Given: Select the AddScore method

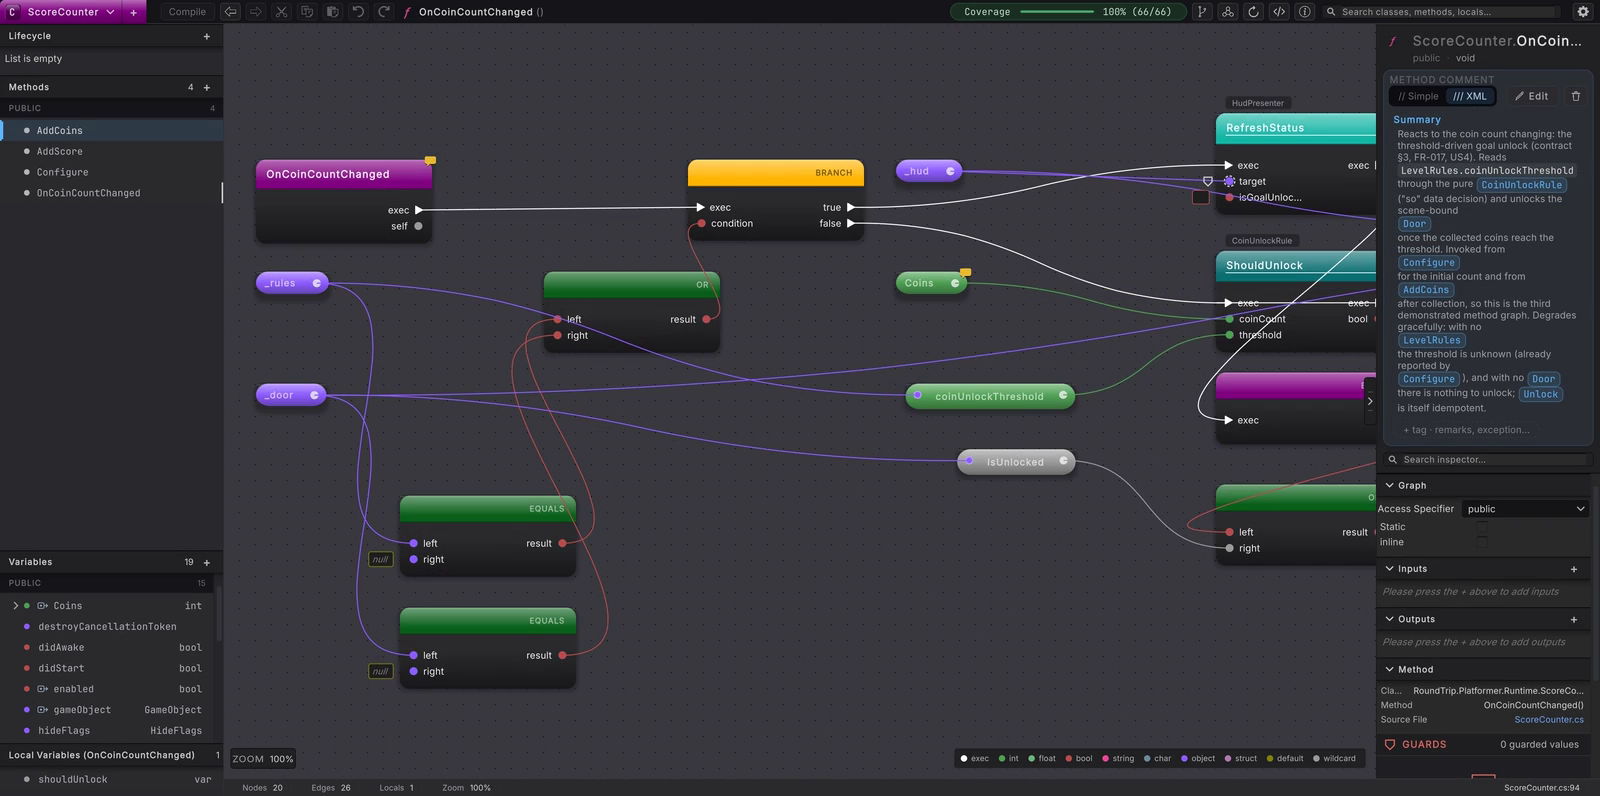Looking at the screenshot, I should [x=111, y=152].
